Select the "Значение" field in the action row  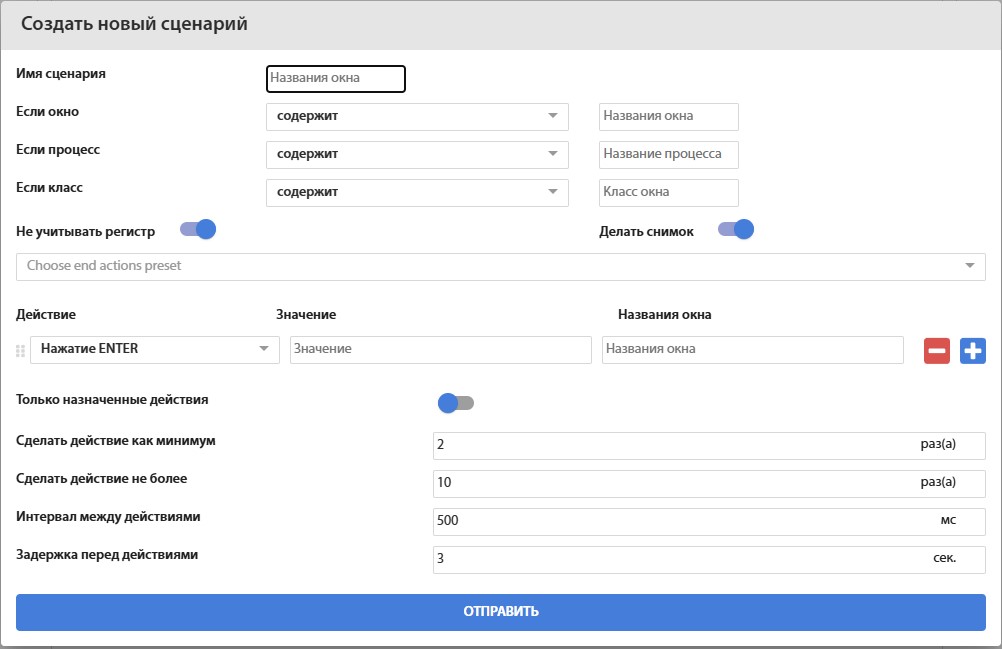441,350
